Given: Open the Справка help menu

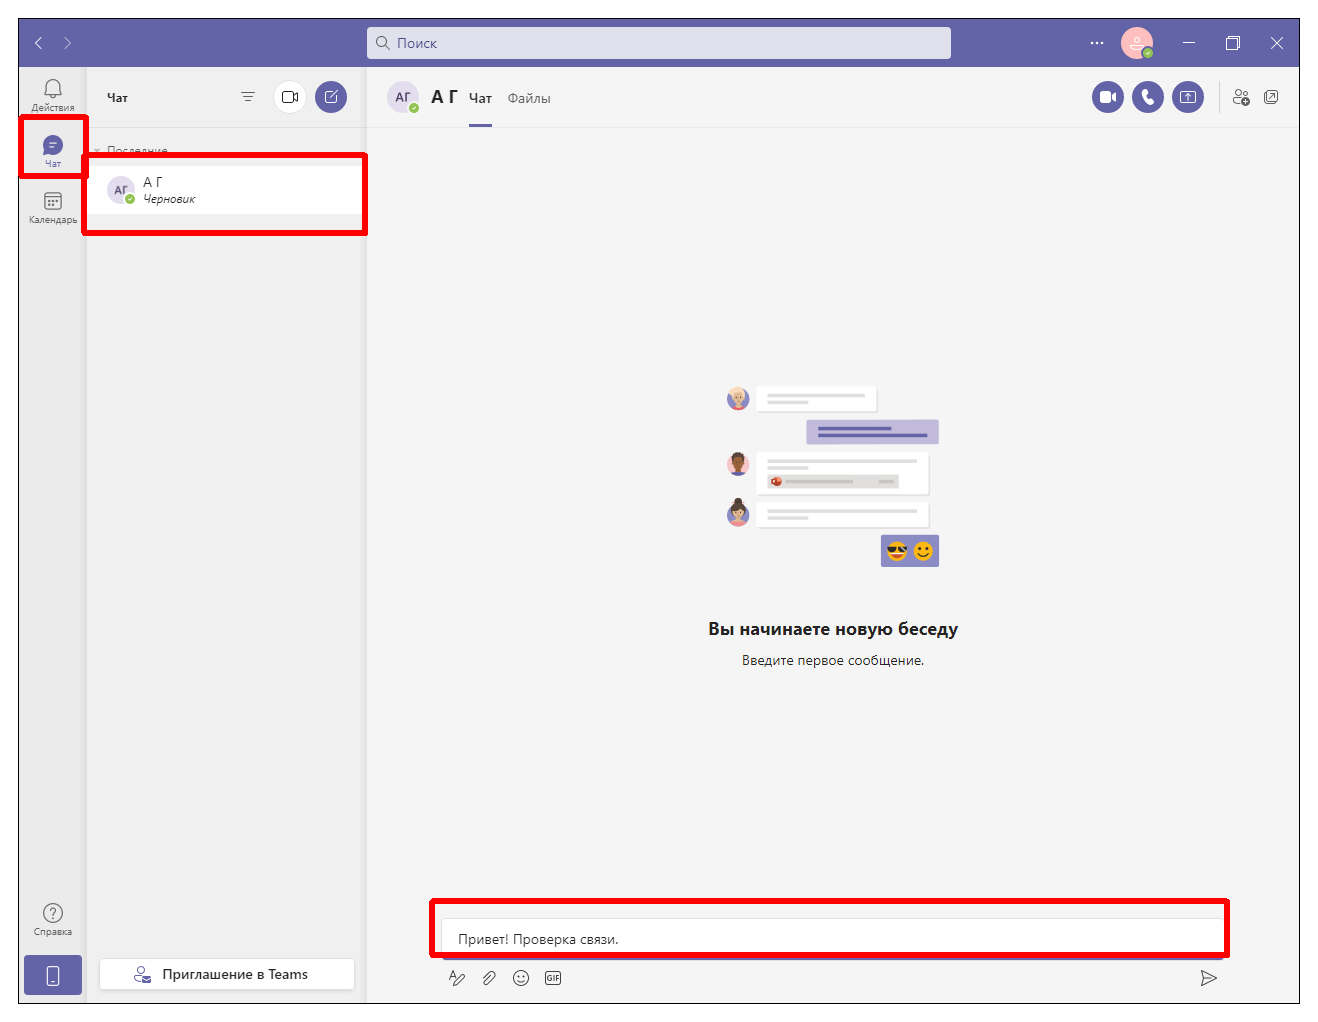Looking at the screenshot, I should coord(53,919).
